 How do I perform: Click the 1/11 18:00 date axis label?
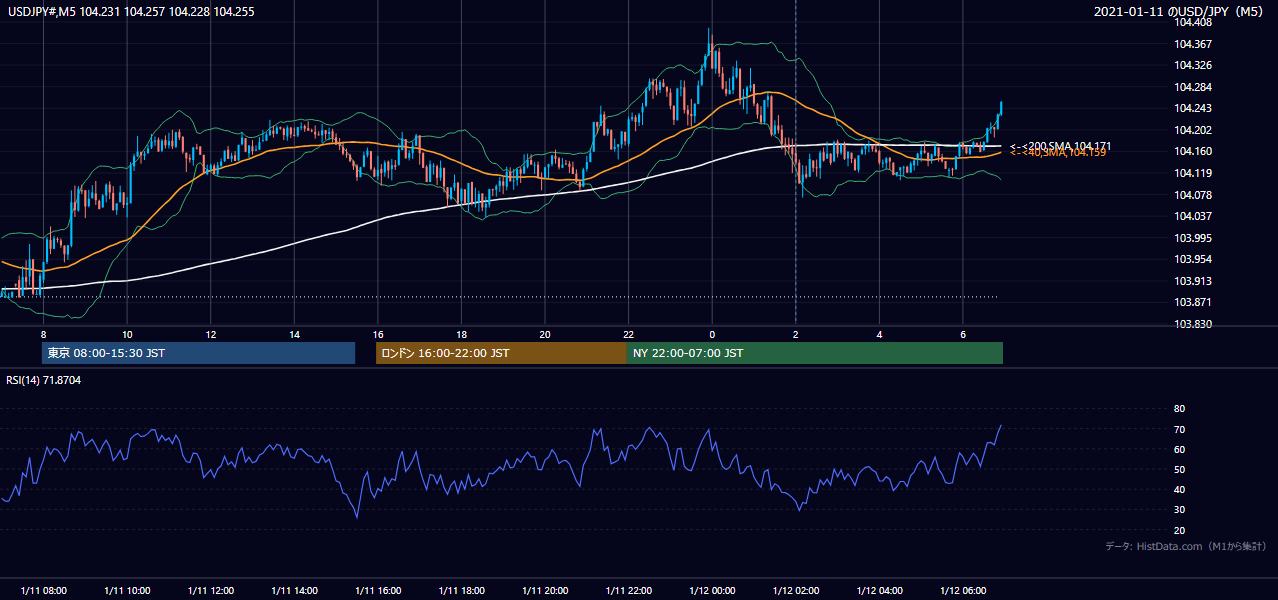461,590
